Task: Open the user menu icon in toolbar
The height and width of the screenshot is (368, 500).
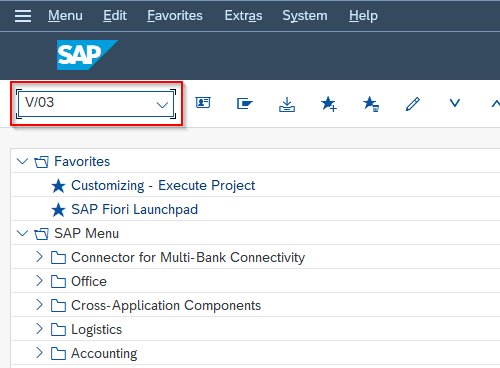Action: tap(203, 103)
